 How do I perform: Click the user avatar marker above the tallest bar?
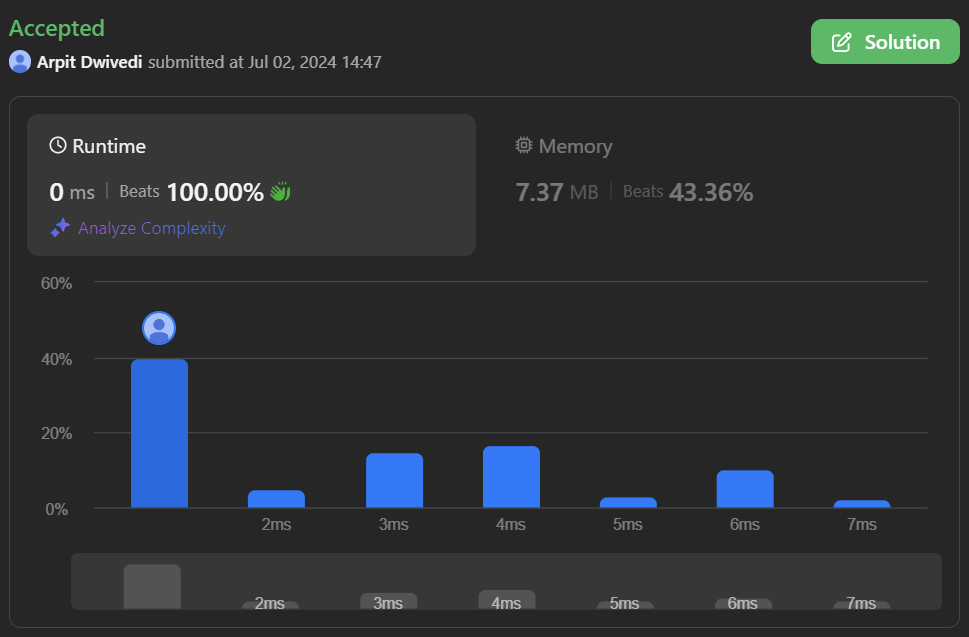pos(159,328)
